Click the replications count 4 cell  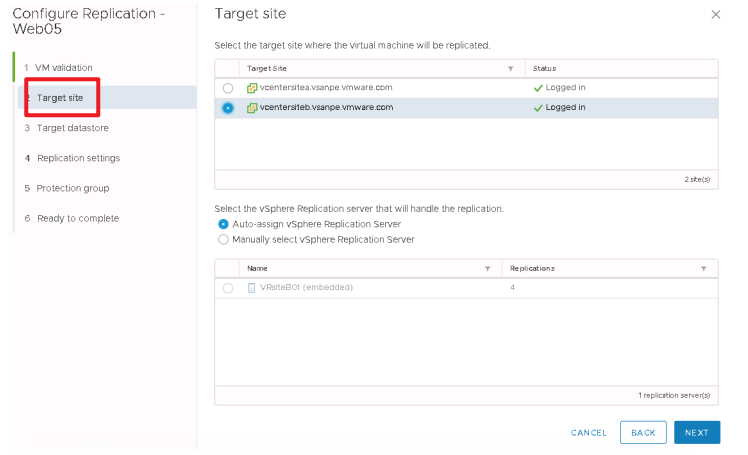click(512, 288)
